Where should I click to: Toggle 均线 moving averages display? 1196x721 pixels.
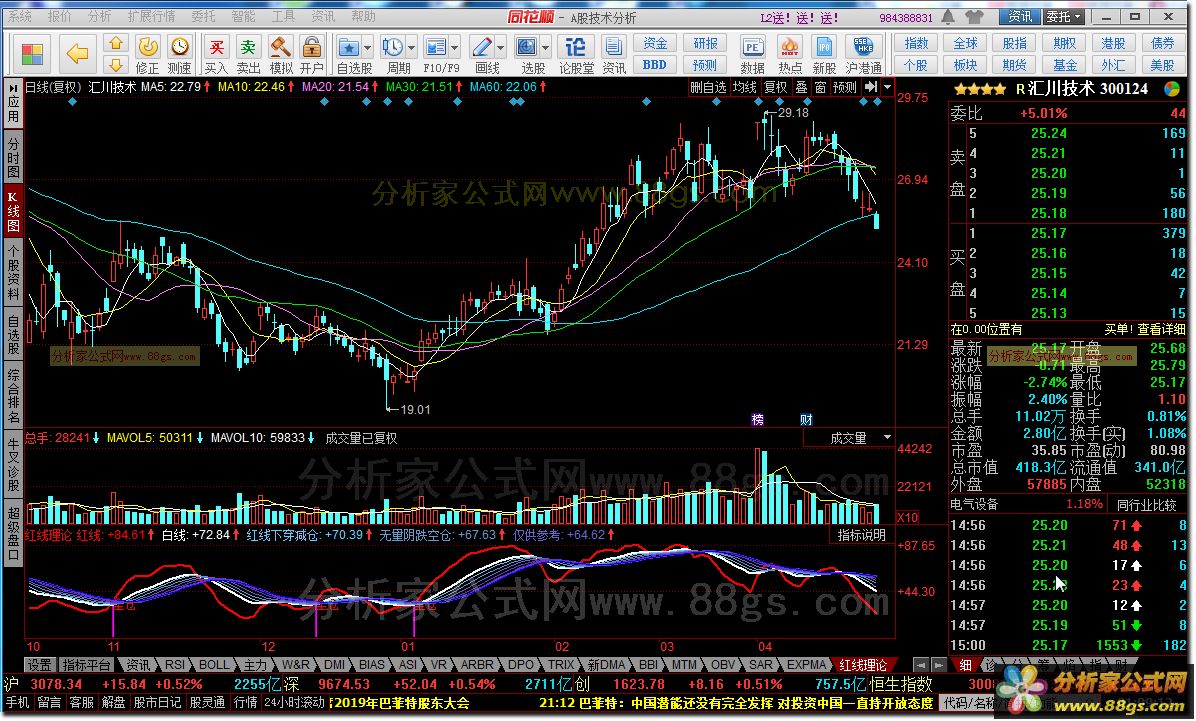click(x=744, y=88)
